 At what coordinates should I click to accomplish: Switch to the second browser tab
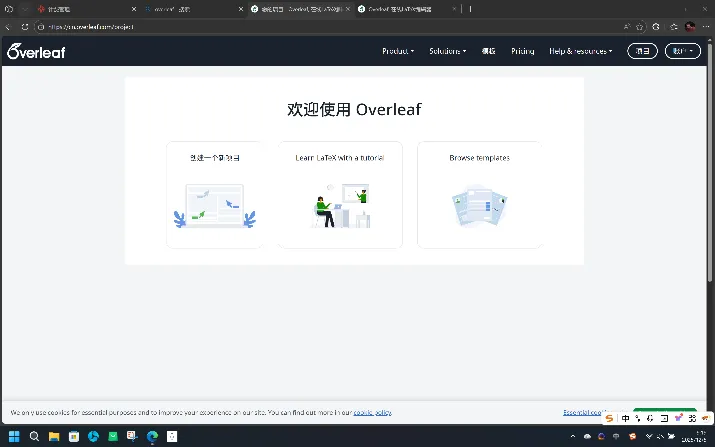192,9
